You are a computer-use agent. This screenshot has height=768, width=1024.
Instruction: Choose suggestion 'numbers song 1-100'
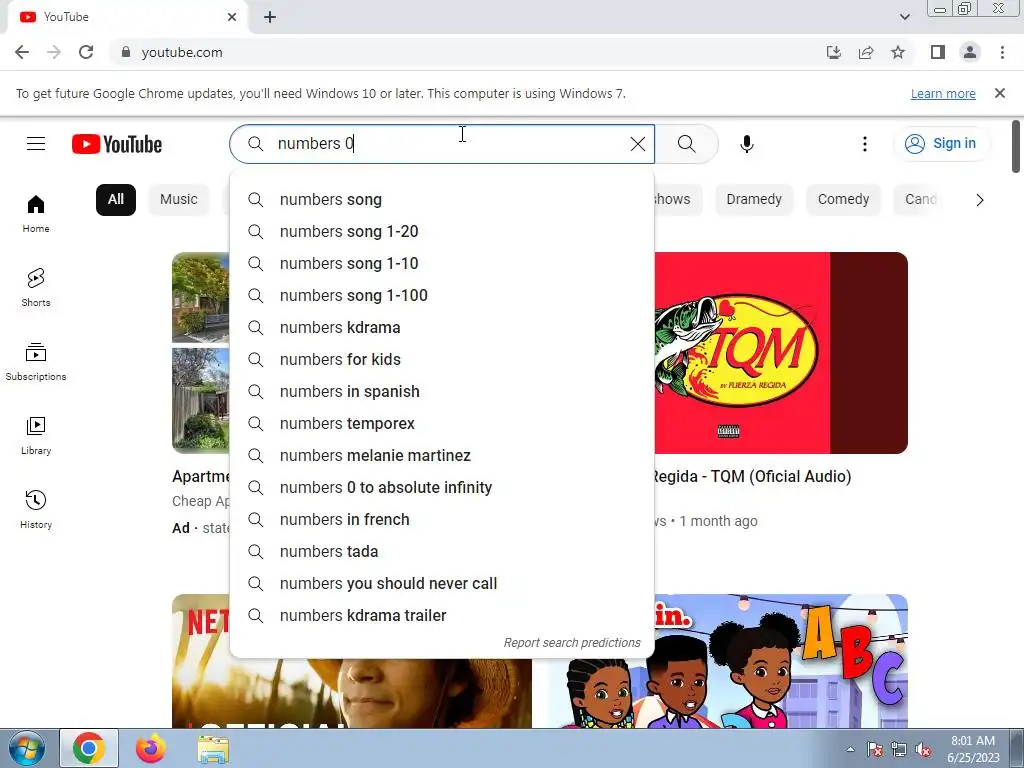point(441,295)
